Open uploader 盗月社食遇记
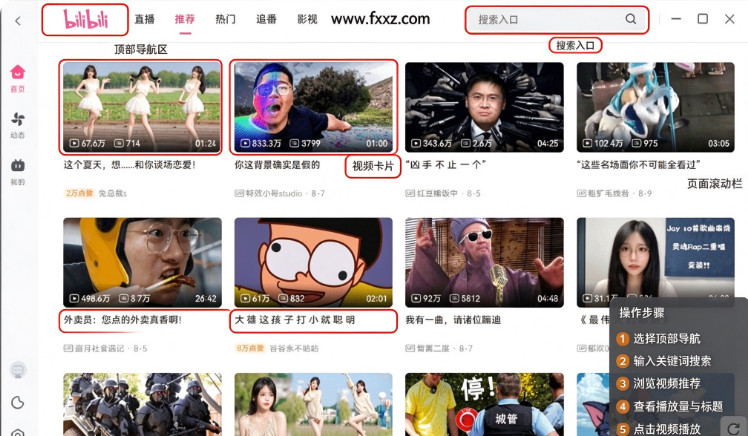This screenshot has height=436, width=748. tap(99, 348)
